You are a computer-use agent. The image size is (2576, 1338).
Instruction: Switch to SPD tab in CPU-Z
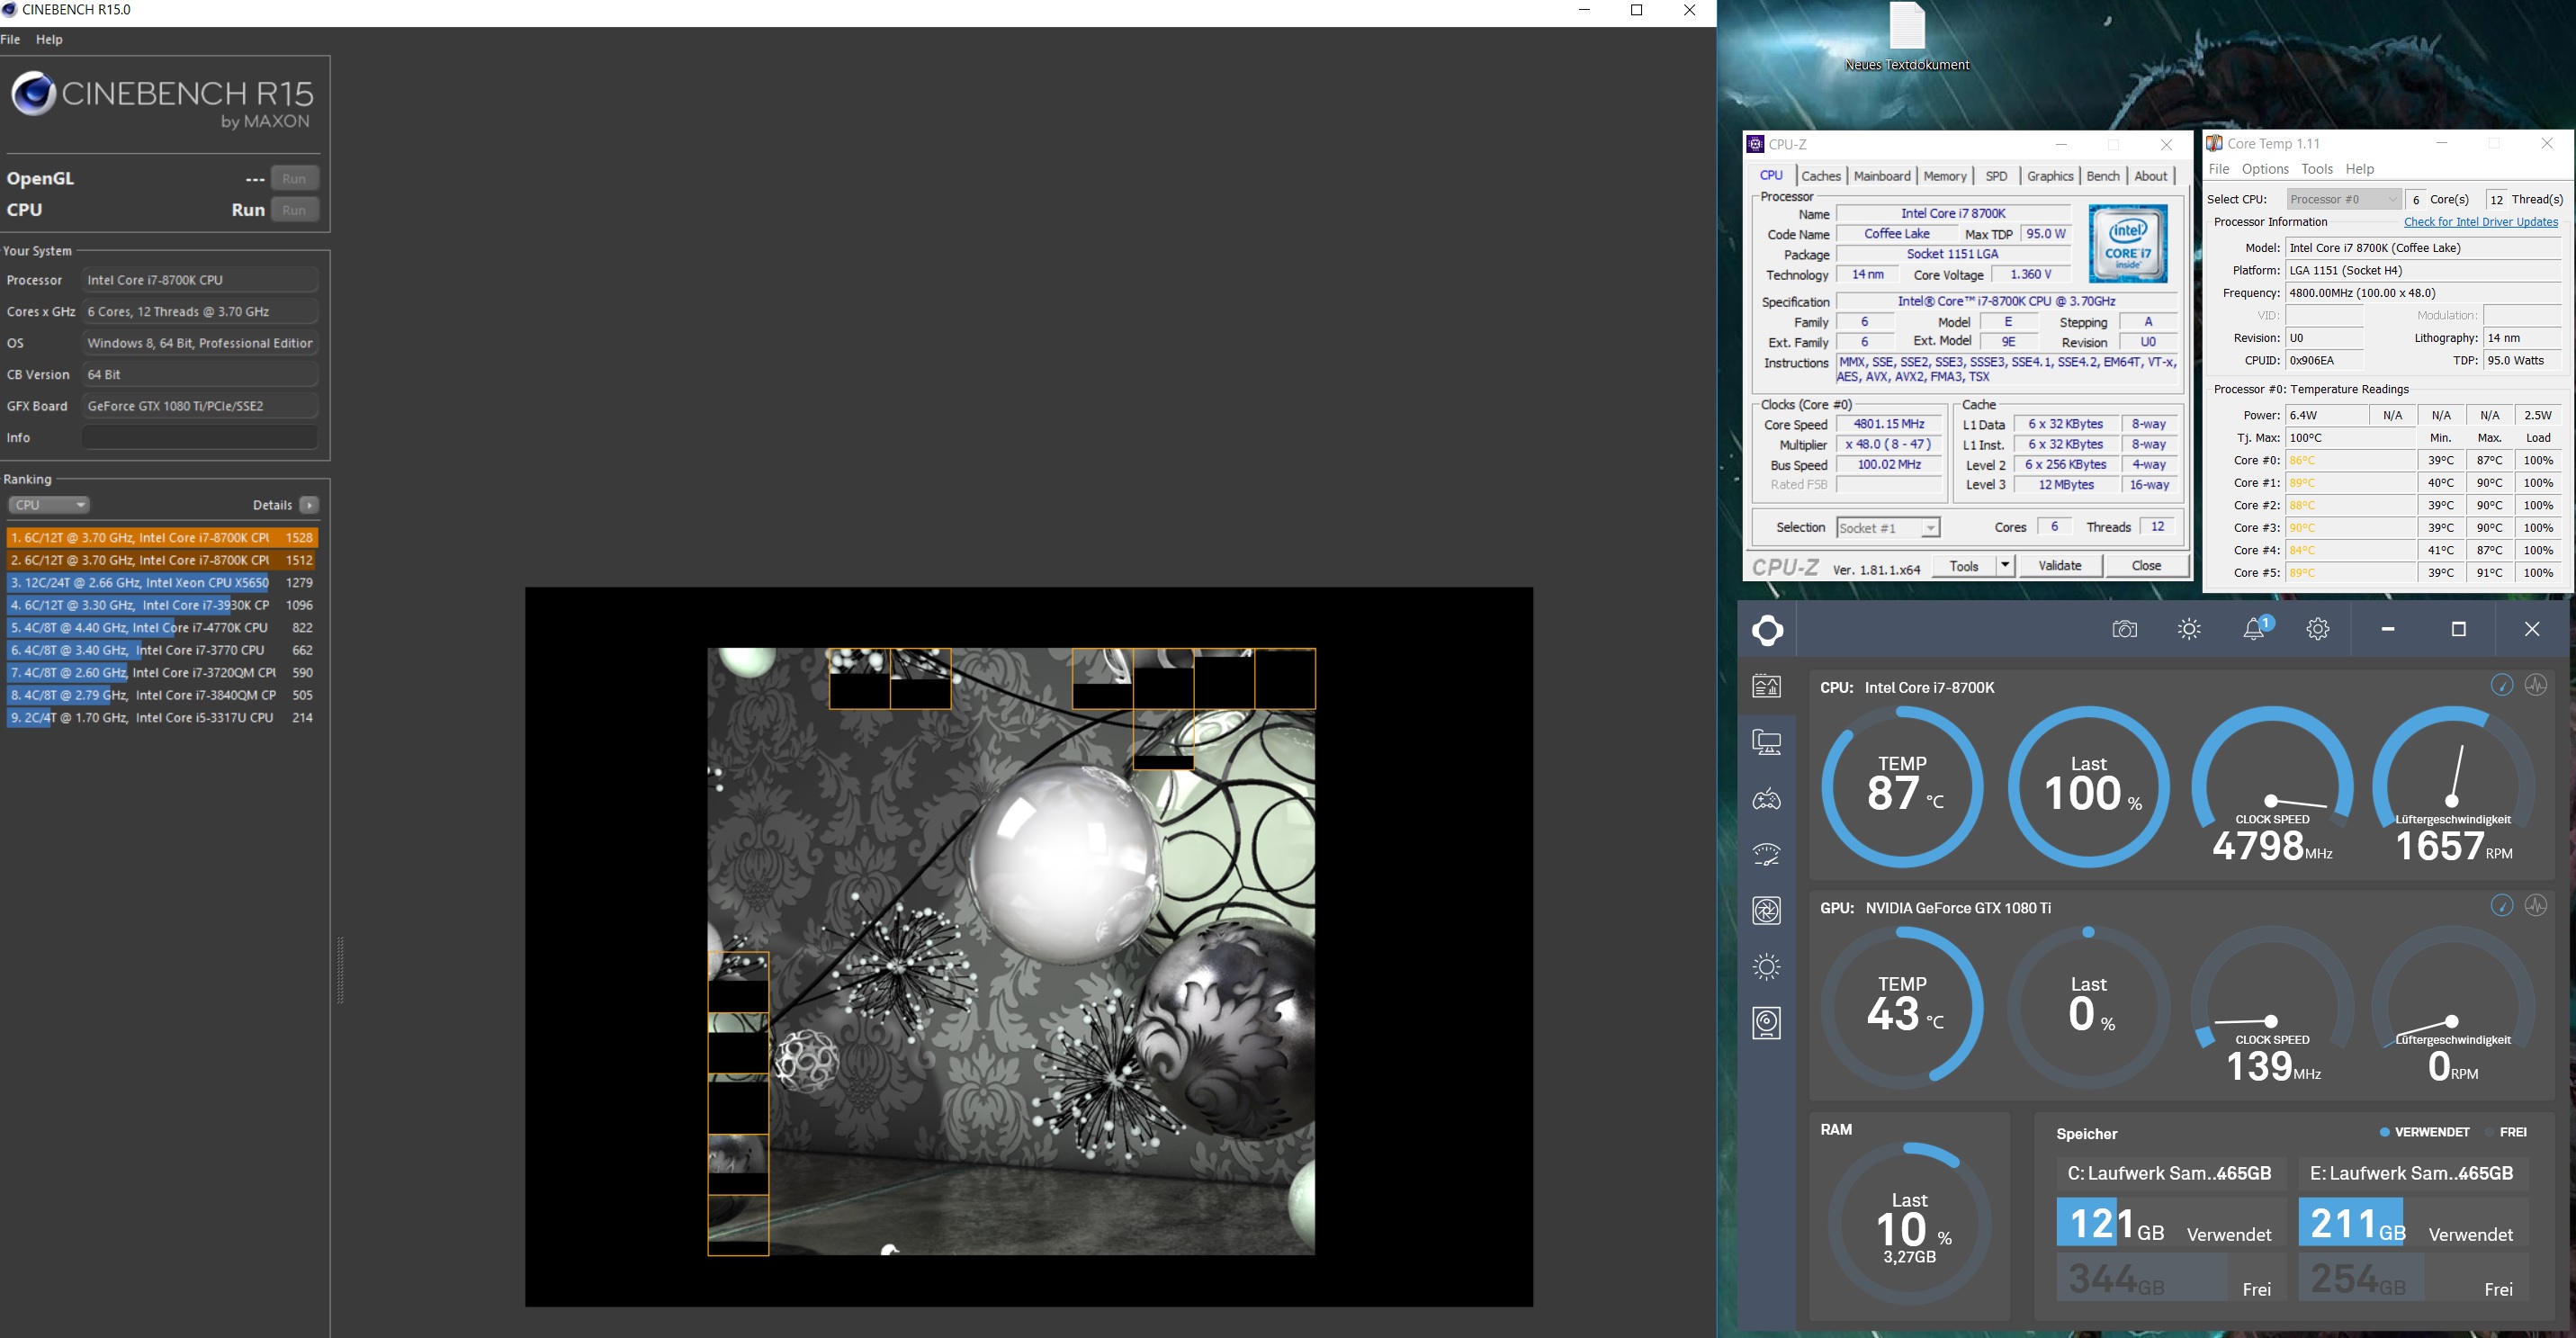click(1996, 176)
